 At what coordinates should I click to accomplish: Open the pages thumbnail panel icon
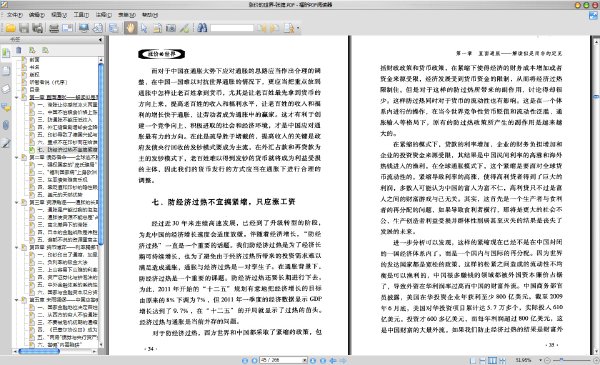pos(6,71)
